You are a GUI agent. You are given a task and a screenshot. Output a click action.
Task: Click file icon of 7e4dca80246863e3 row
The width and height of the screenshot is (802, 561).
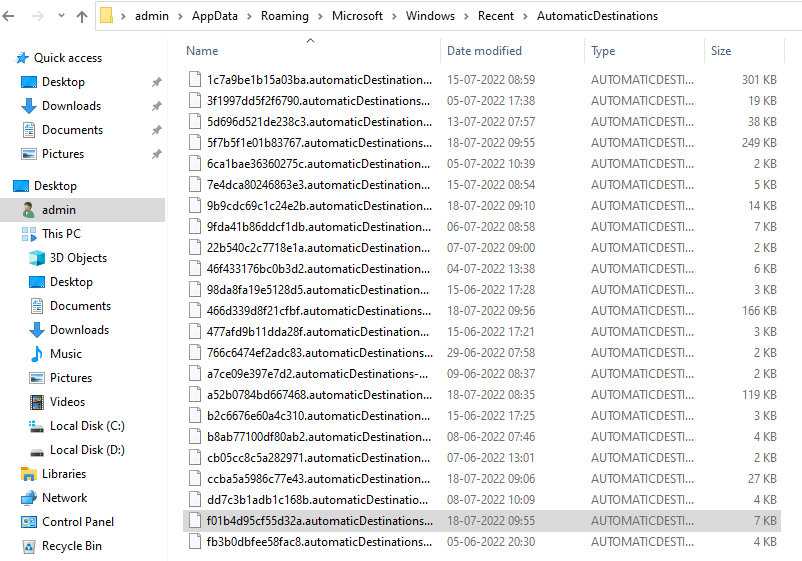(x=195, y=185)
